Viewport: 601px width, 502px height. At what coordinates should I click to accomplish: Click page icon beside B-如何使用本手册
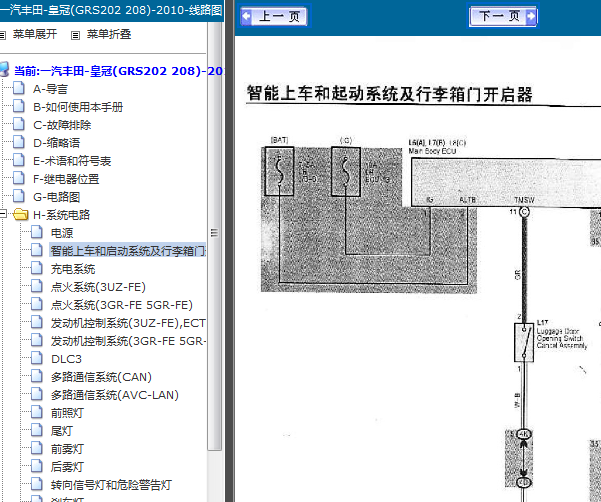tap(19, 106)
